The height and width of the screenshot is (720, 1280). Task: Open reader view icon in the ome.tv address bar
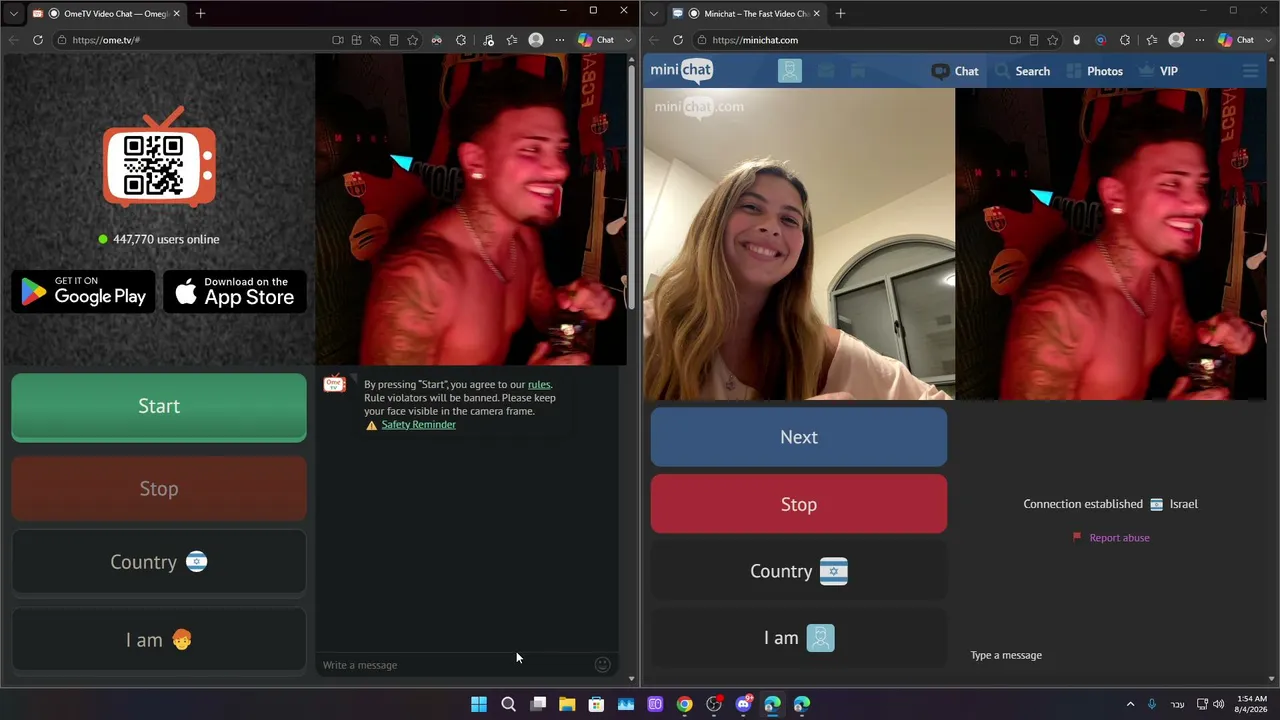pos(394,40)
